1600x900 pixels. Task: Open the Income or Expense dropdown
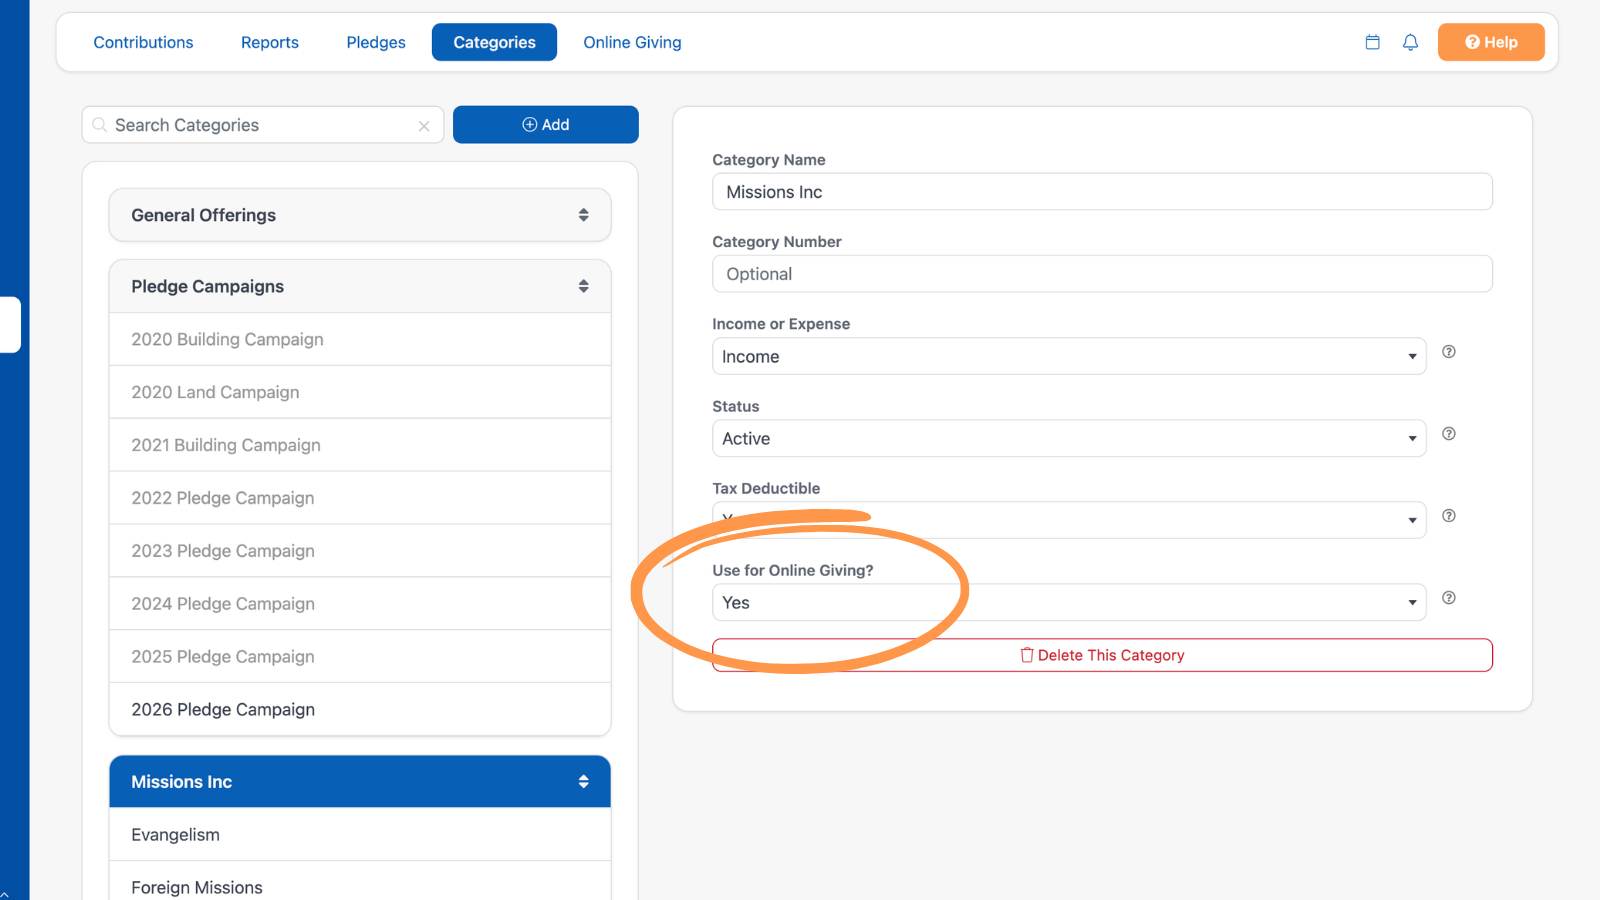tap(1069, 356)
